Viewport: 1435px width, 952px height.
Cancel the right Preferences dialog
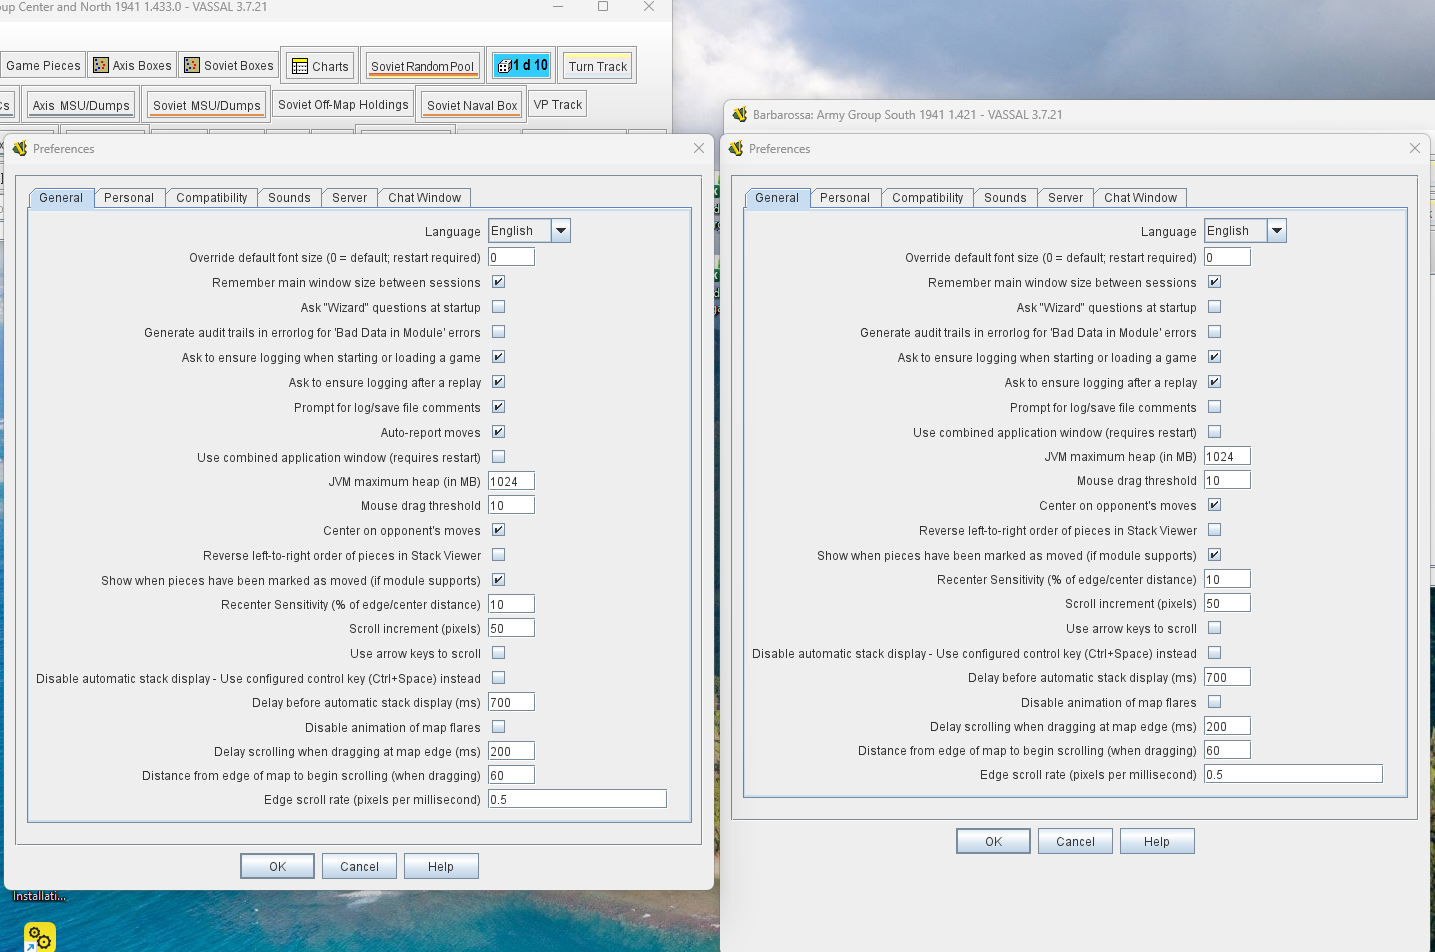click(1075, 841)
